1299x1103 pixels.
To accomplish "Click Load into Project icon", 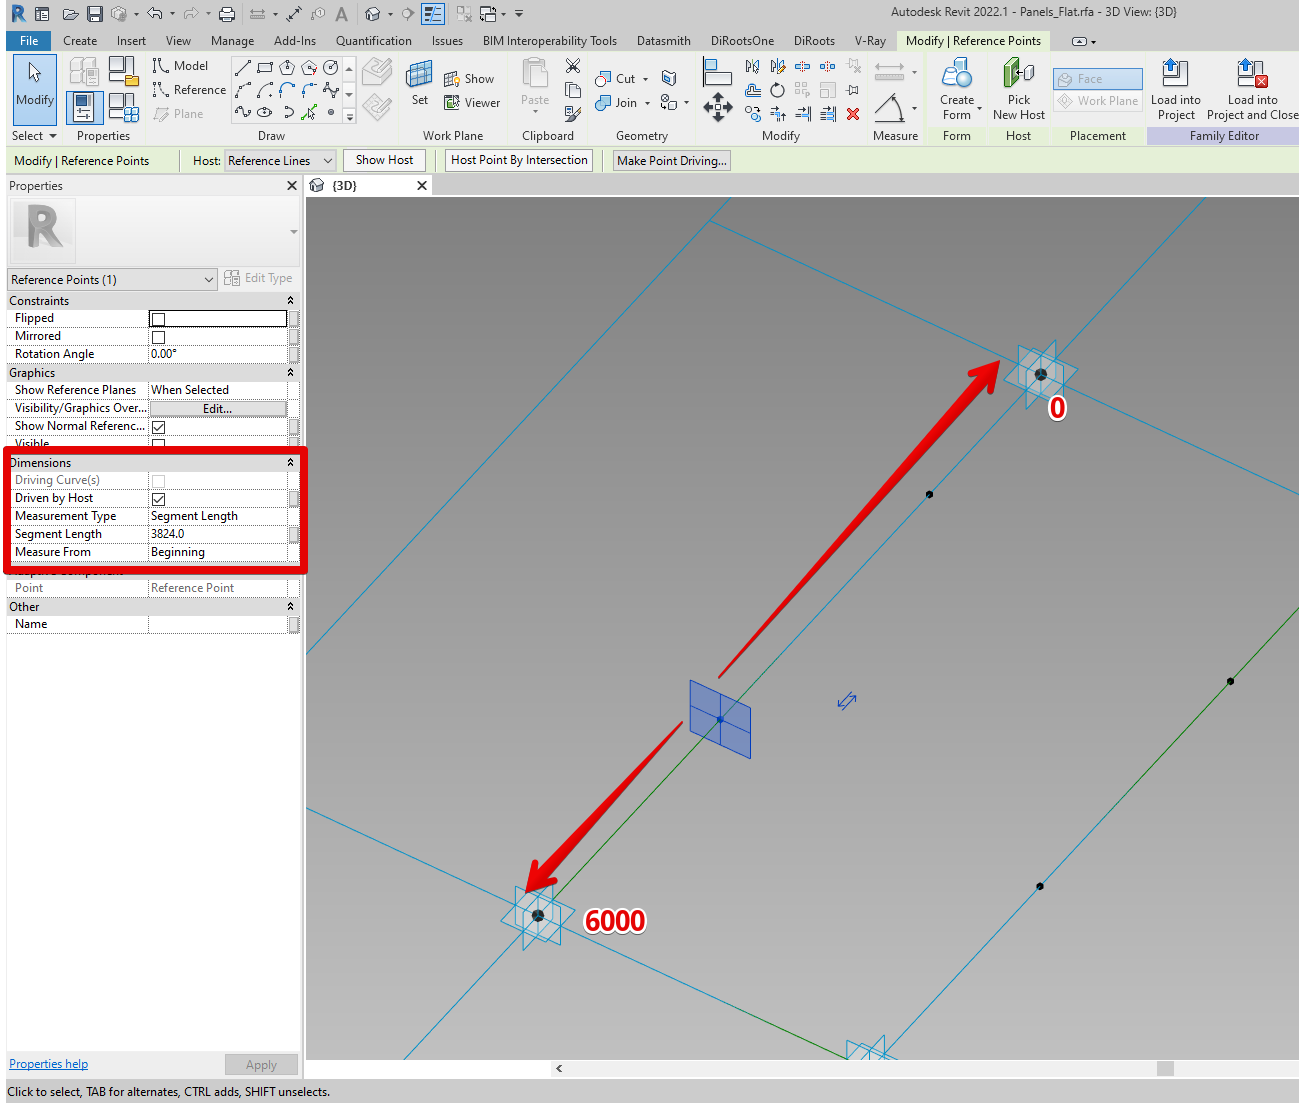I will 1176,88.
